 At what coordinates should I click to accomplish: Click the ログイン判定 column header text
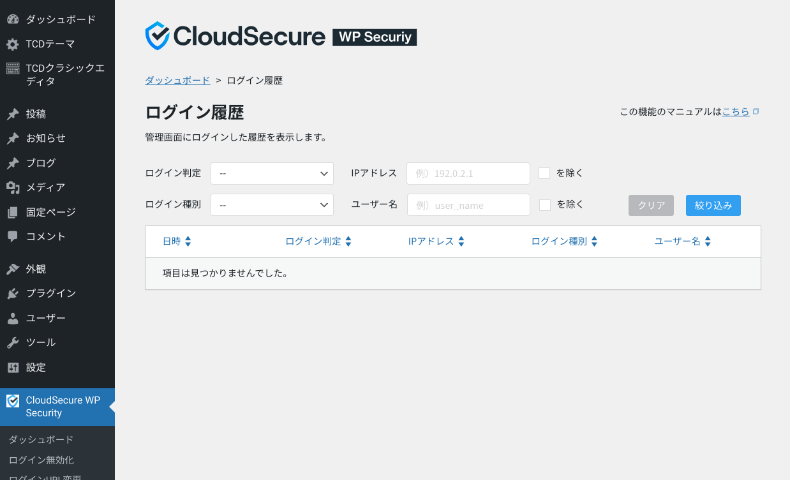click(x=313, y=241)
